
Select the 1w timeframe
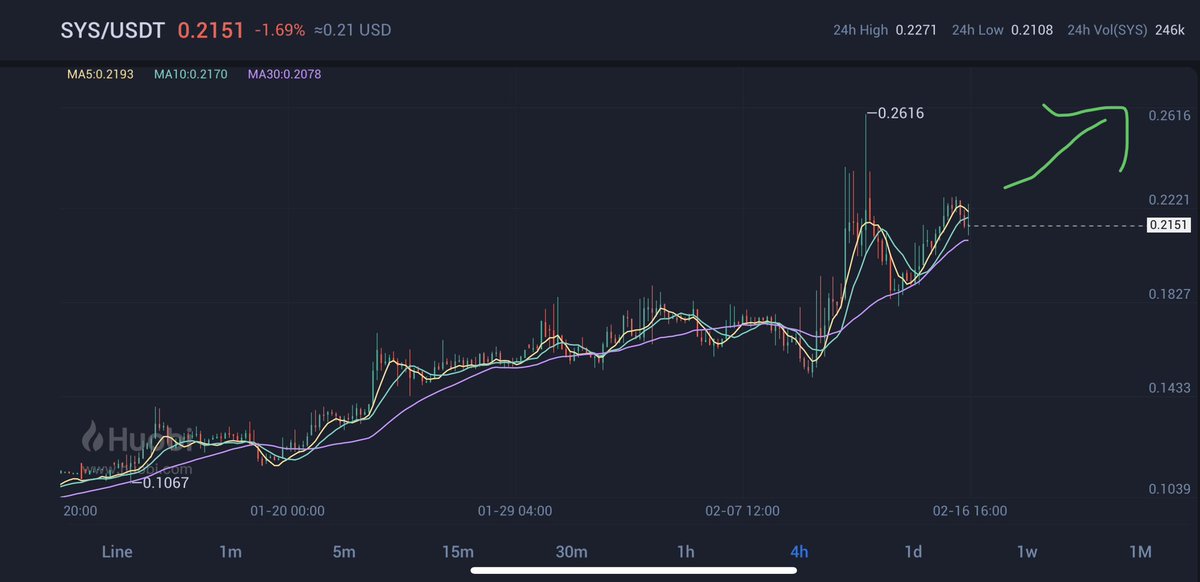[x=1026, y=551]
